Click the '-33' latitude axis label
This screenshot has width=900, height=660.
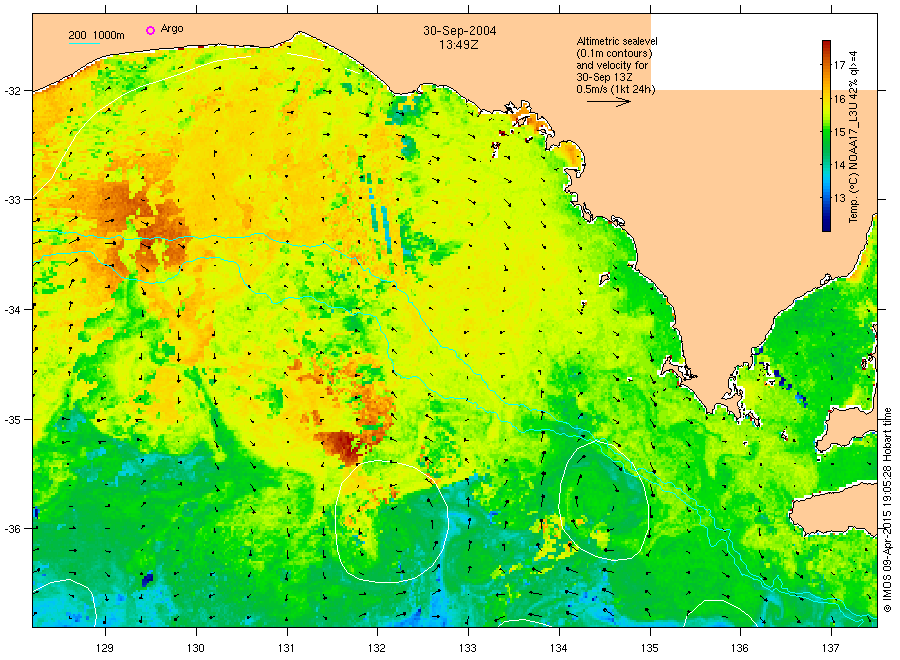13,200
